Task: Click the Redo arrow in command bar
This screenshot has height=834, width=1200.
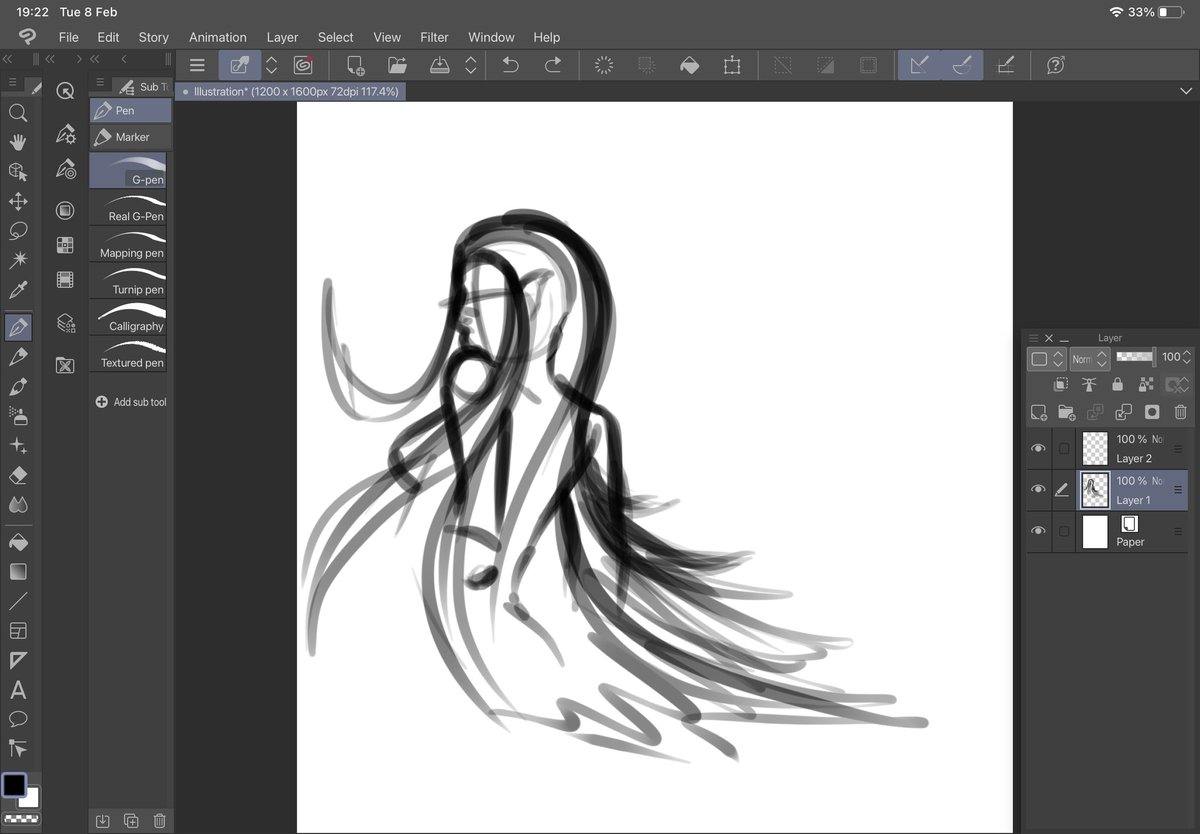Action: [x=553, y=65]
